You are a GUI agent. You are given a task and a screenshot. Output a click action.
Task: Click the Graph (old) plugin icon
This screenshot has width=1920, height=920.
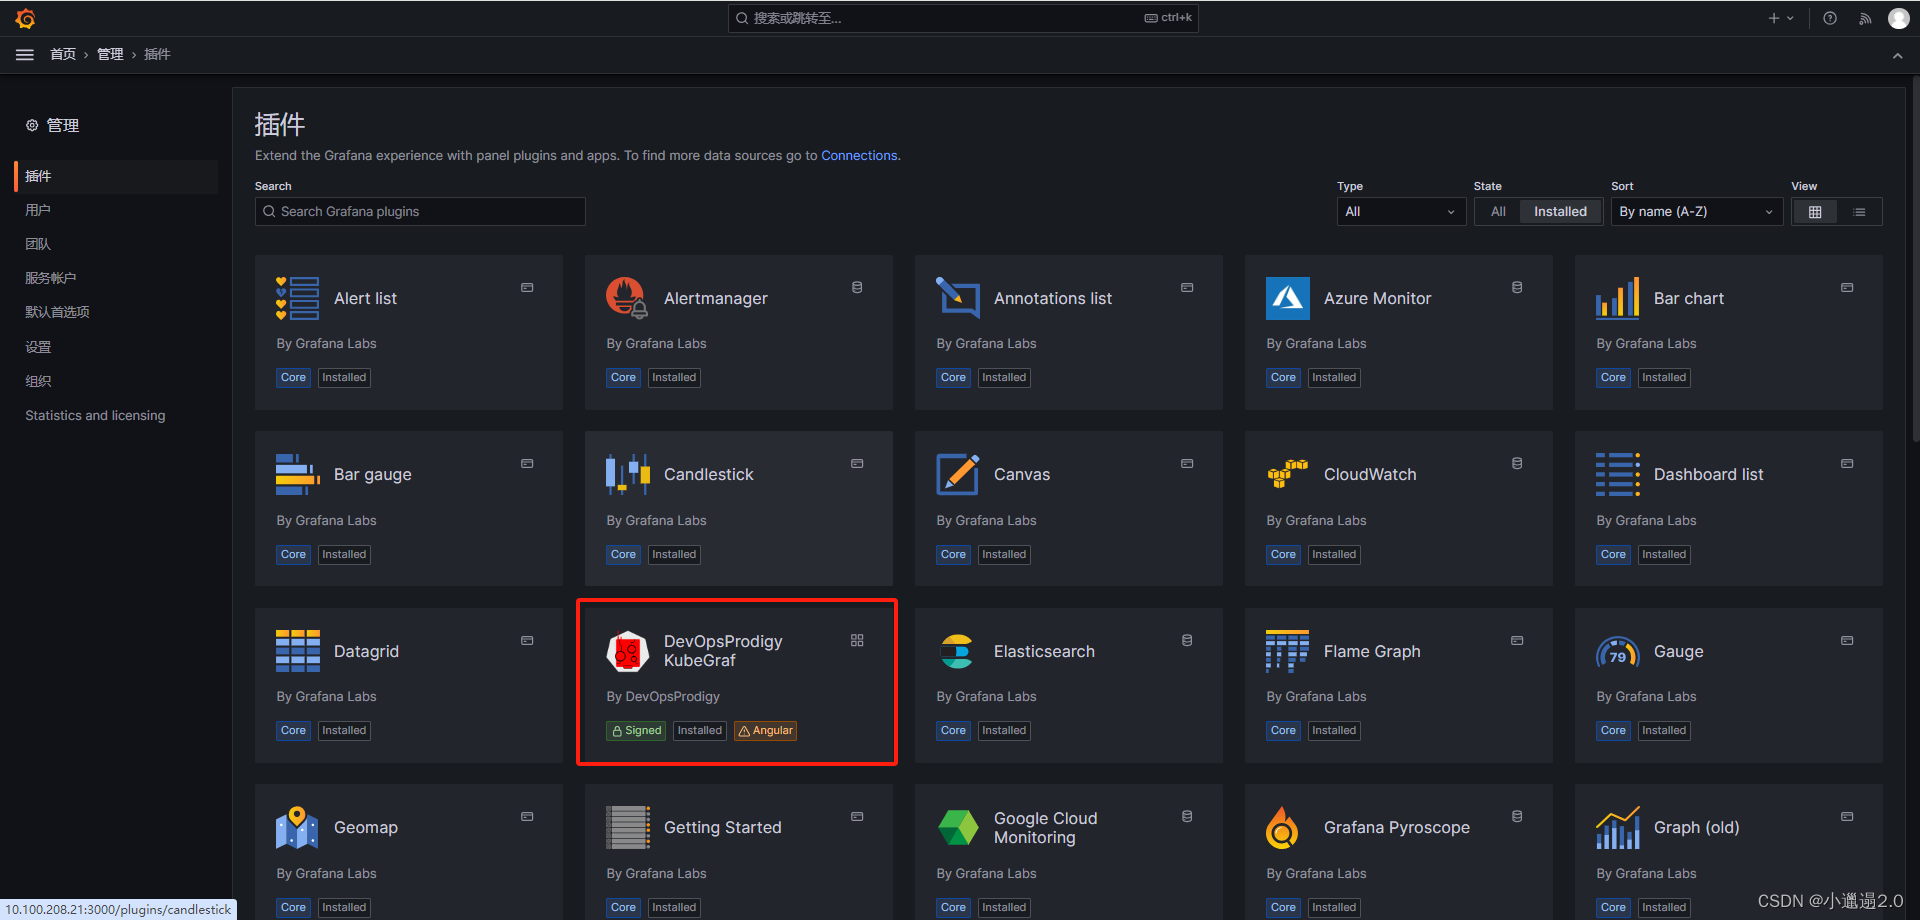click(x=1618, y=827)
